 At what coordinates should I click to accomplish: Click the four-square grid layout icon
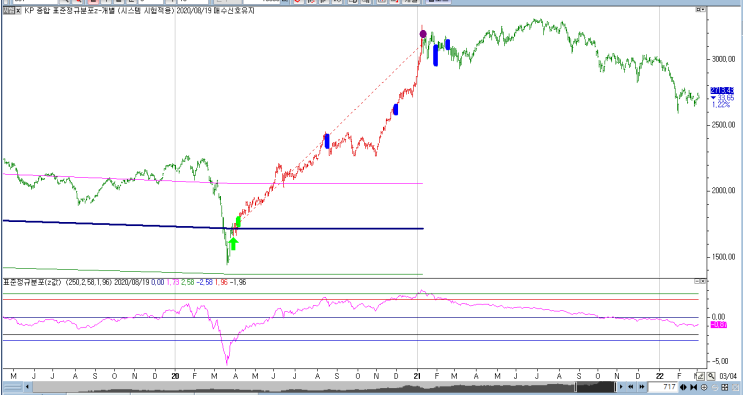[x=725, y=387]
